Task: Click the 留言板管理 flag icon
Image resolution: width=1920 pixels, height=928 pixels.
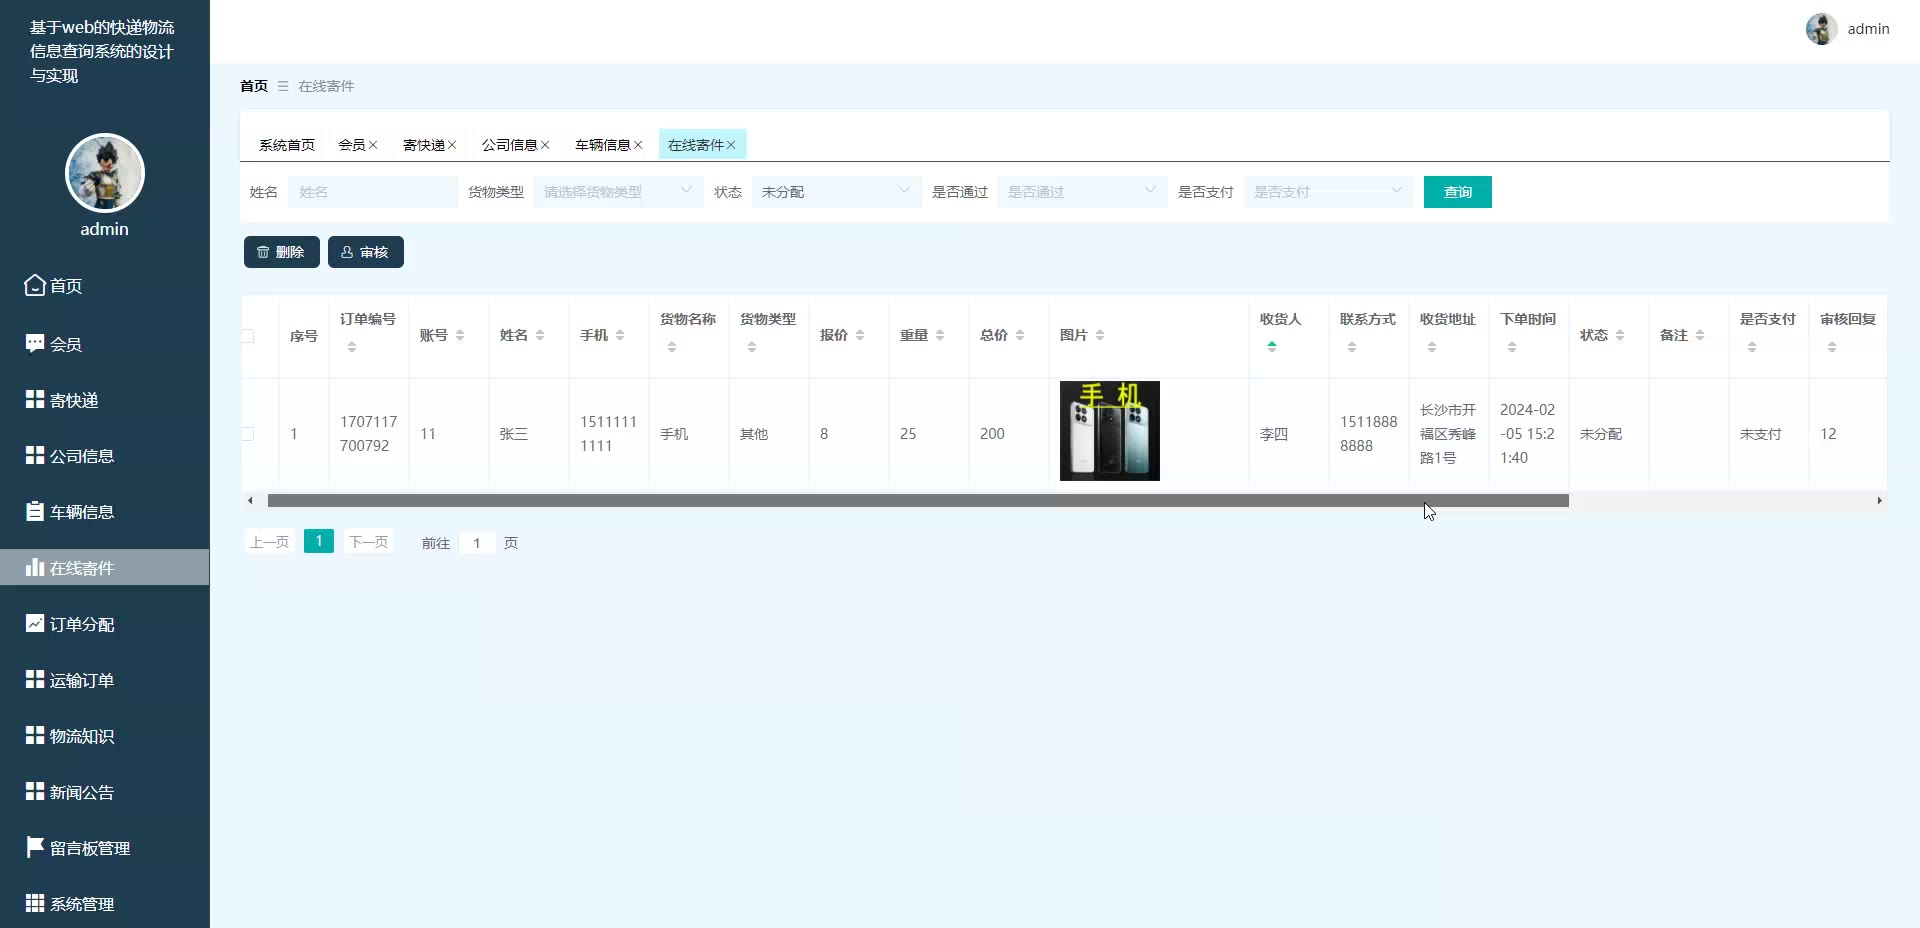Action: click(x=35, y=847)
